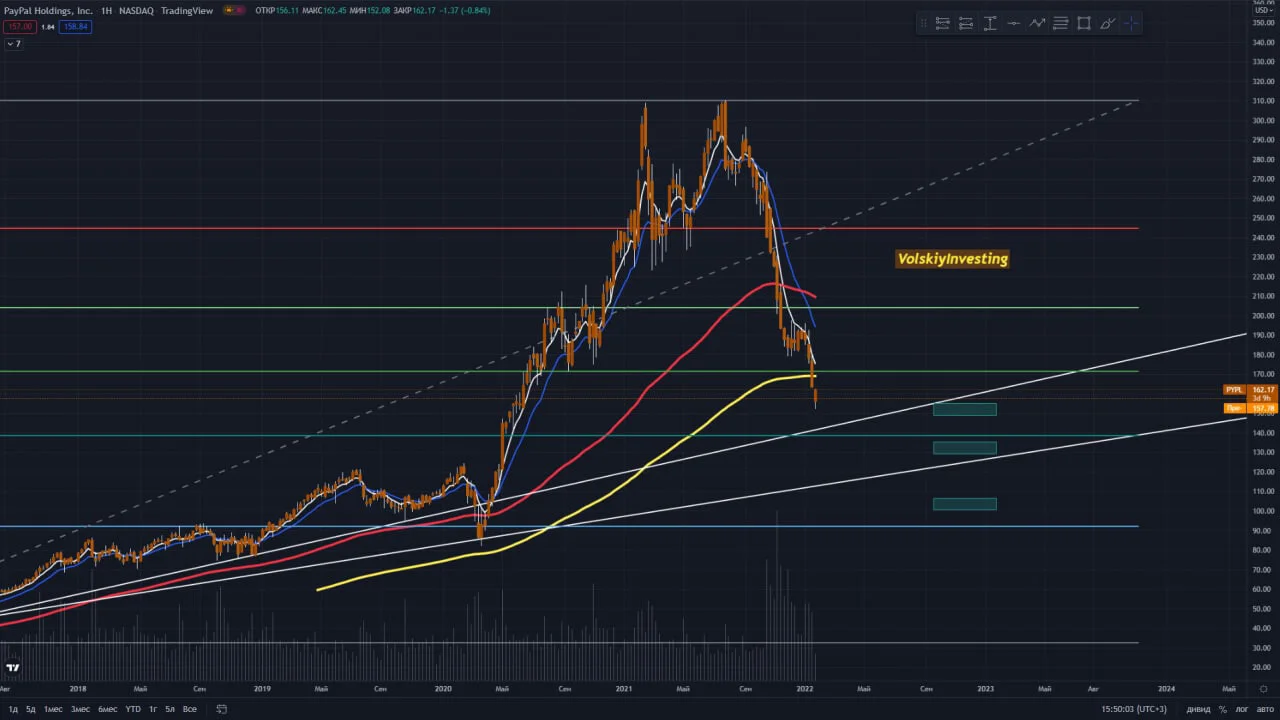
Task: Enable logarithmic scale via лог
Action: (1240, 709)
